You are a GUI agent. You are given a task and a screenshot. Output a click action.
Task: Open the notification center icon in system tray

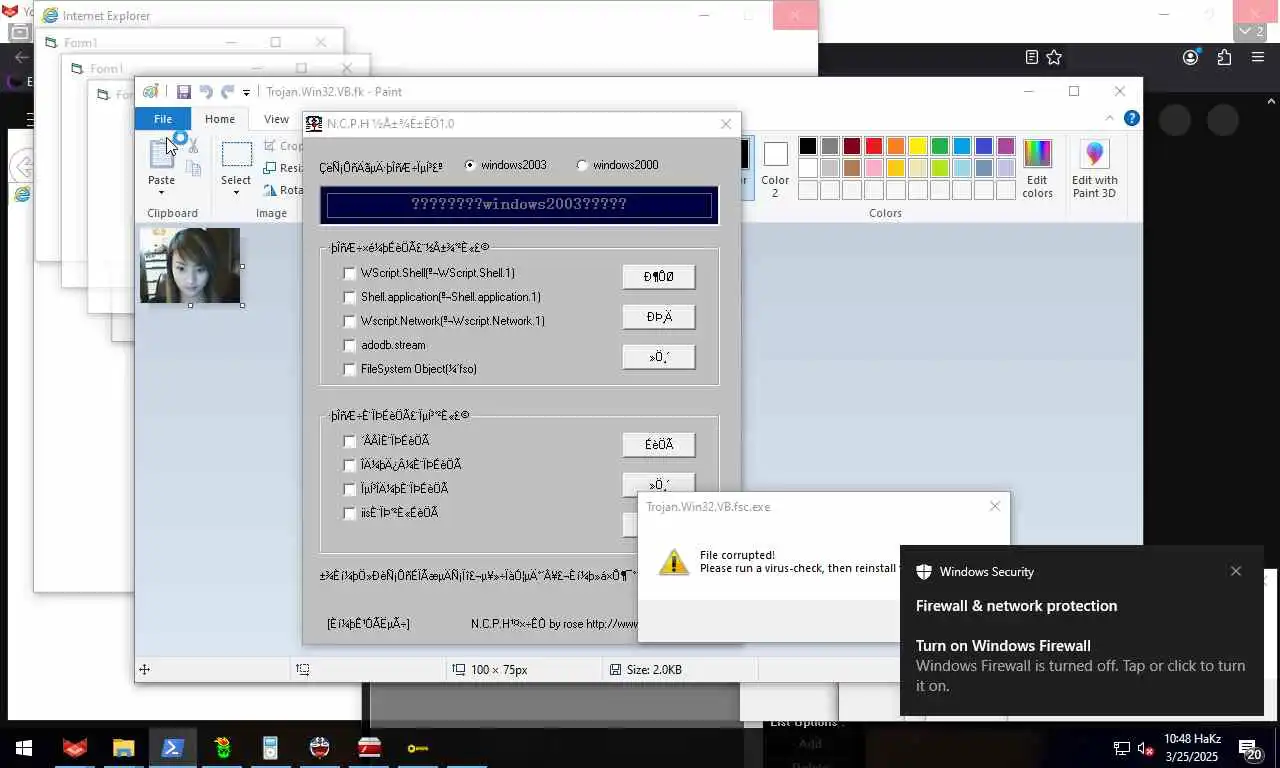coord(1250,748)
